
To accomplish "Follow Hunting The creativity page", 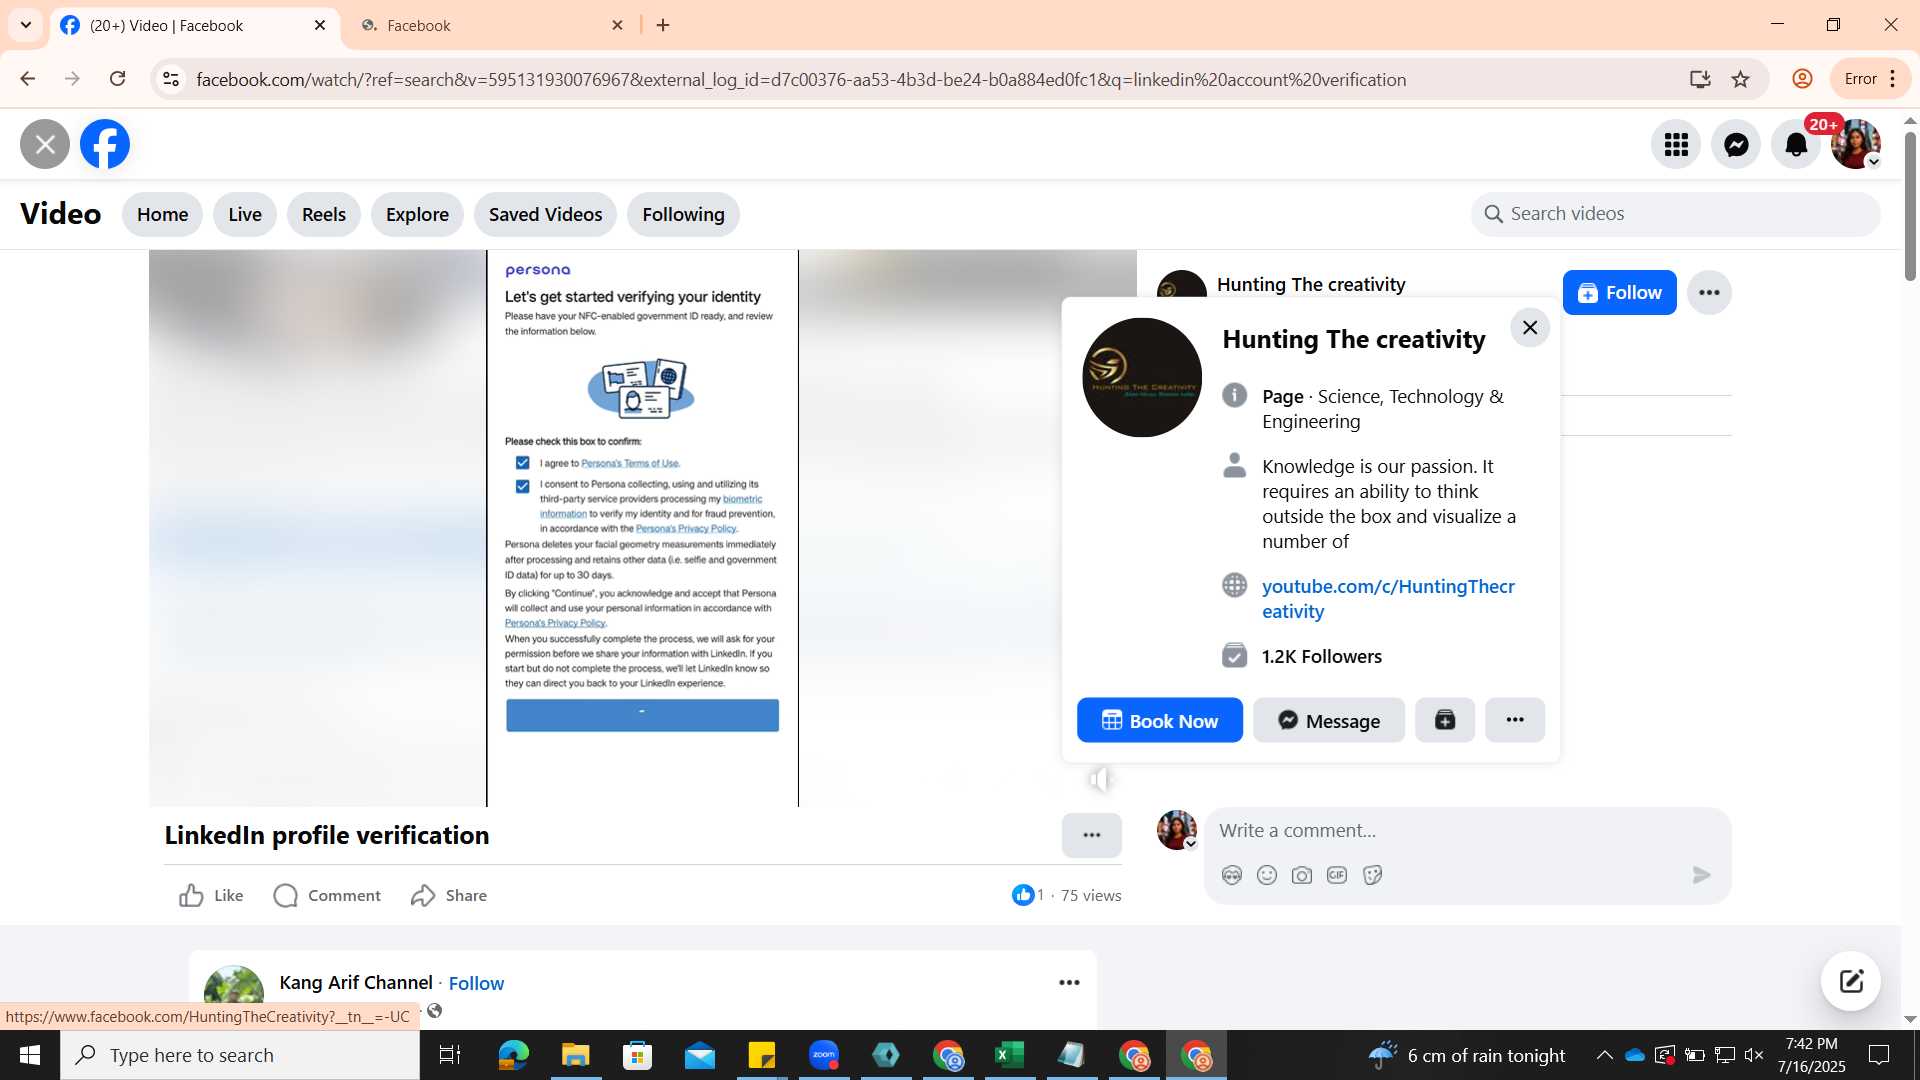I will coord(1619,293).
